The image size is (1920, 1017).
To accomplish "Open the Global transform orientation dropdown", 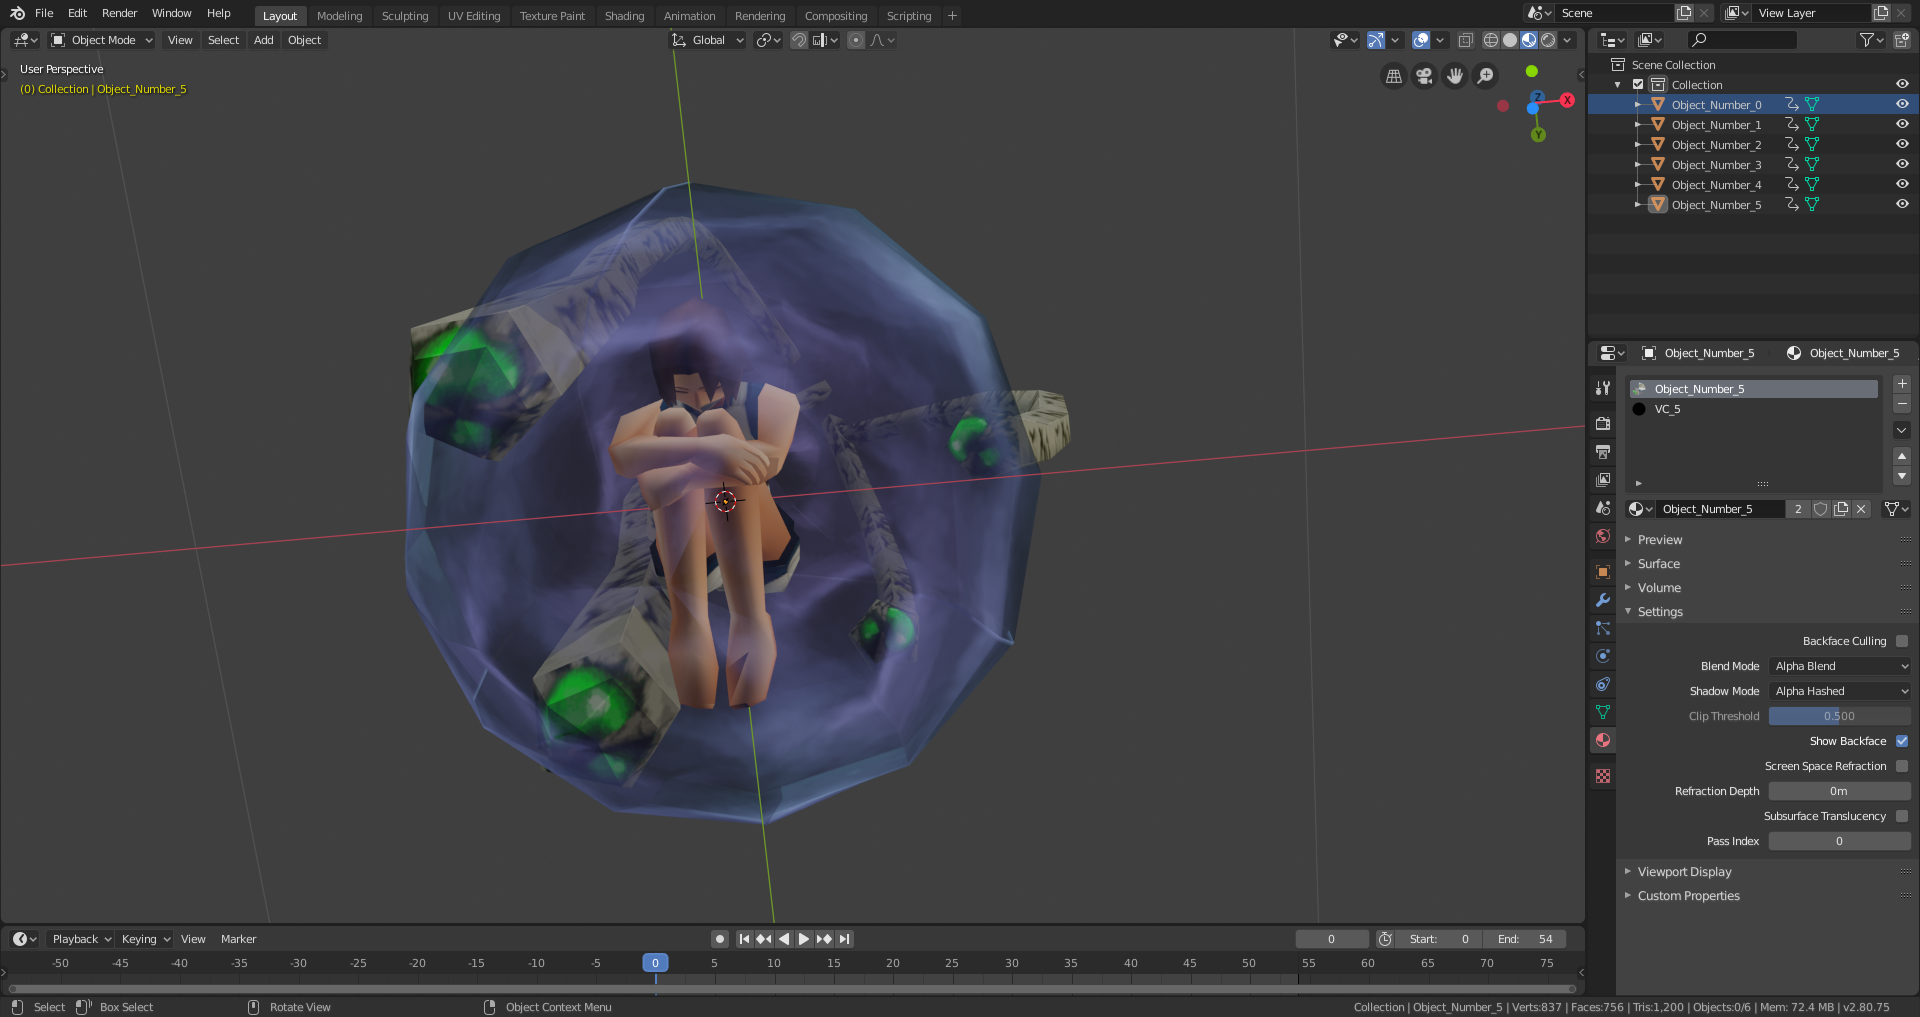I will pyautogui.click(x=708, y=40).
